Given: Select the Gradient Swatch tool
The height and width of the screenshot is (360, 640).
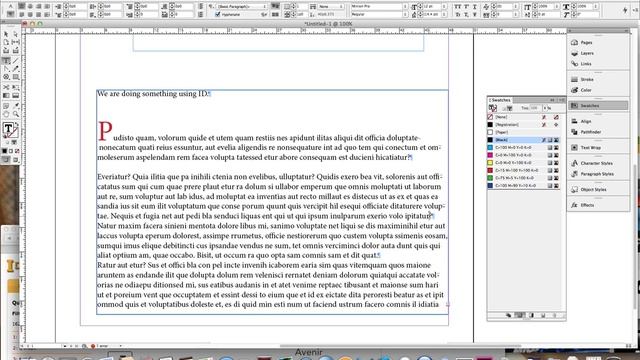Looking at the screenshot, I should point(6,96).
